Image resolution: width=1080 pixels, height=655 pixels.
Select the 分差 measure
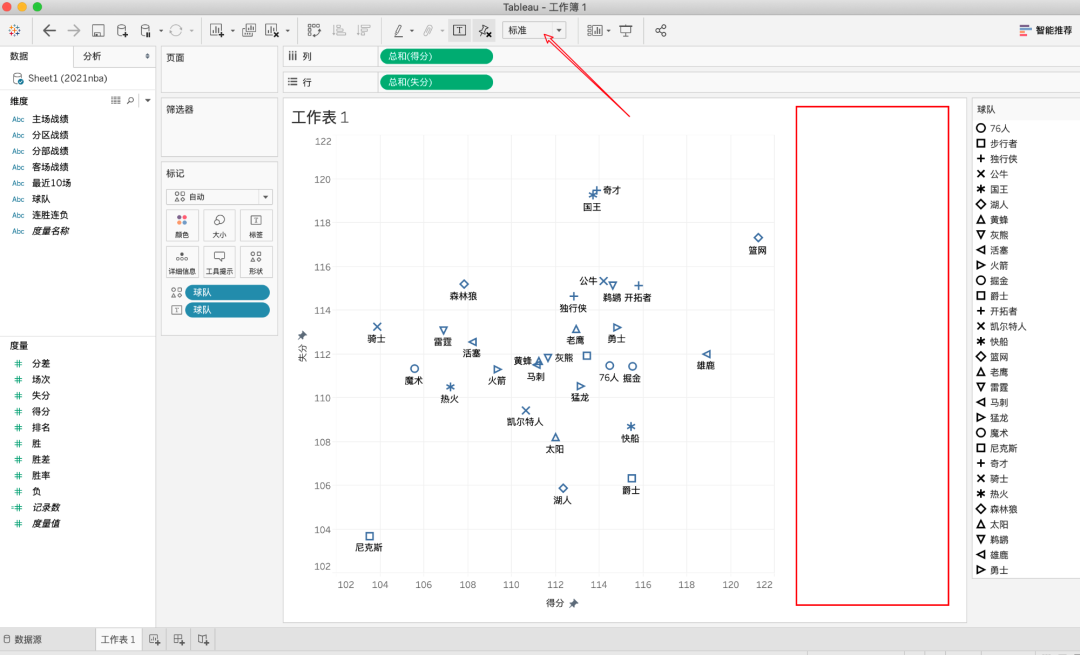41,364
